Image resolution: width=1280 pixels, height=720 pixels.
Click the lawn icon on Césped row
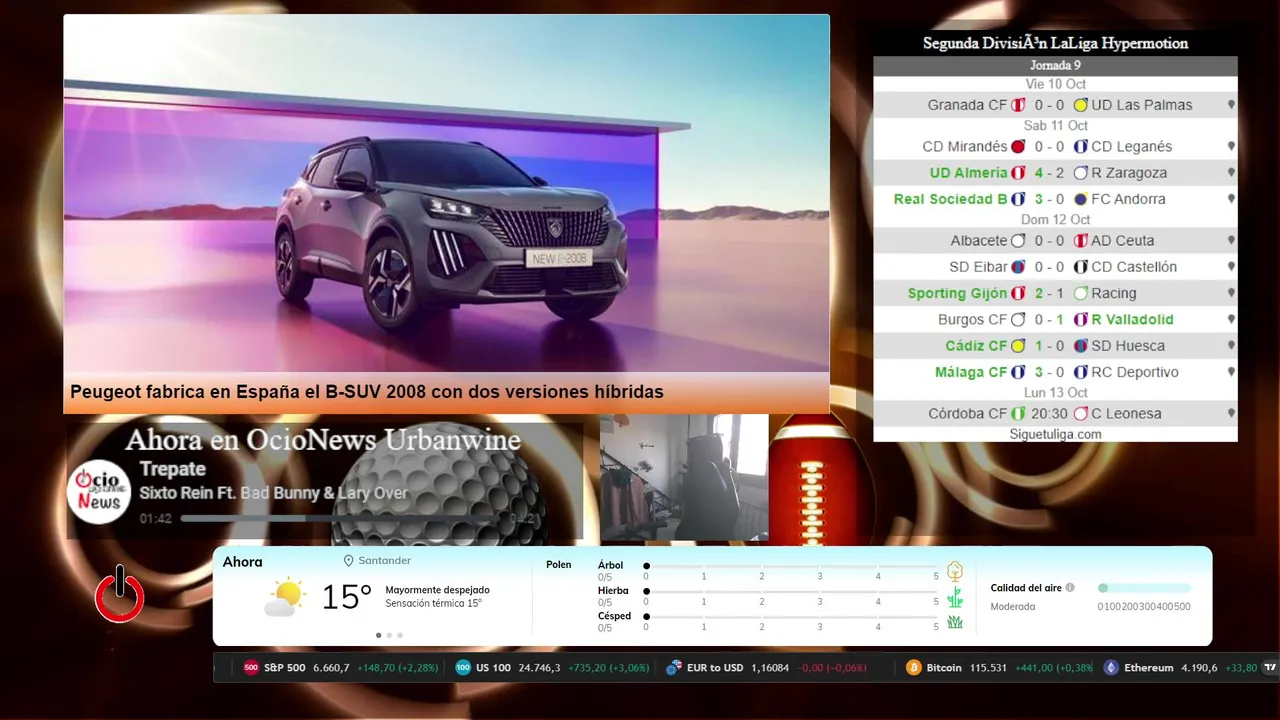(x=955, y=622)
